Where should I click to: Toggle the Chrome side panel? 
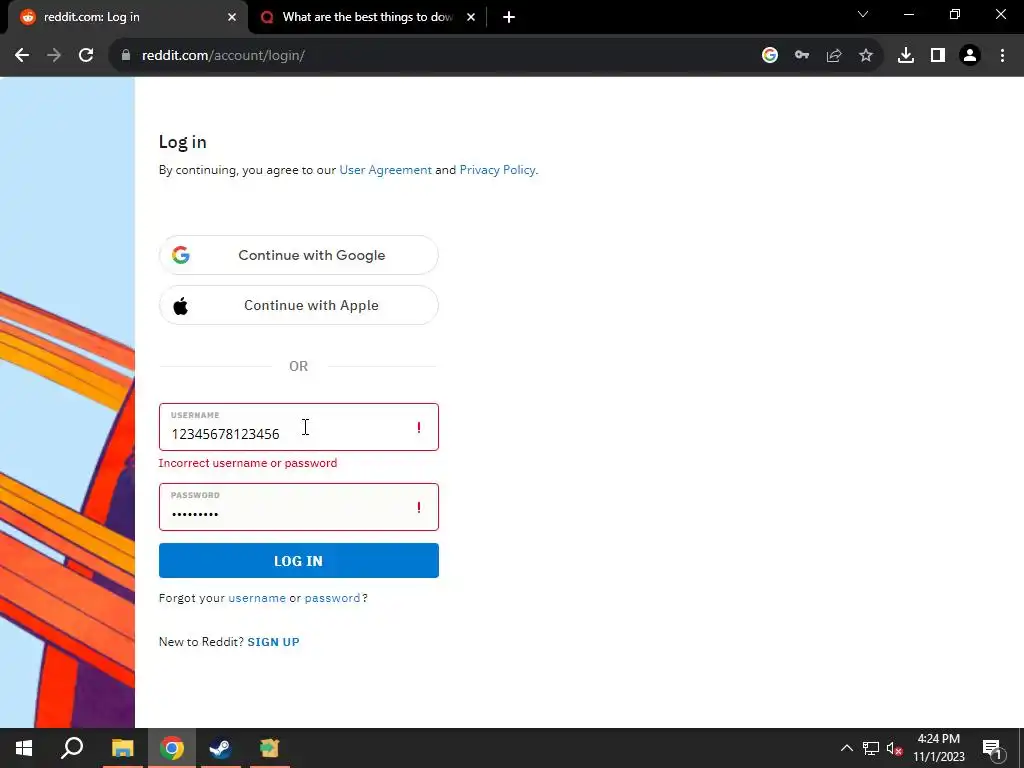[x=938, y=56]
